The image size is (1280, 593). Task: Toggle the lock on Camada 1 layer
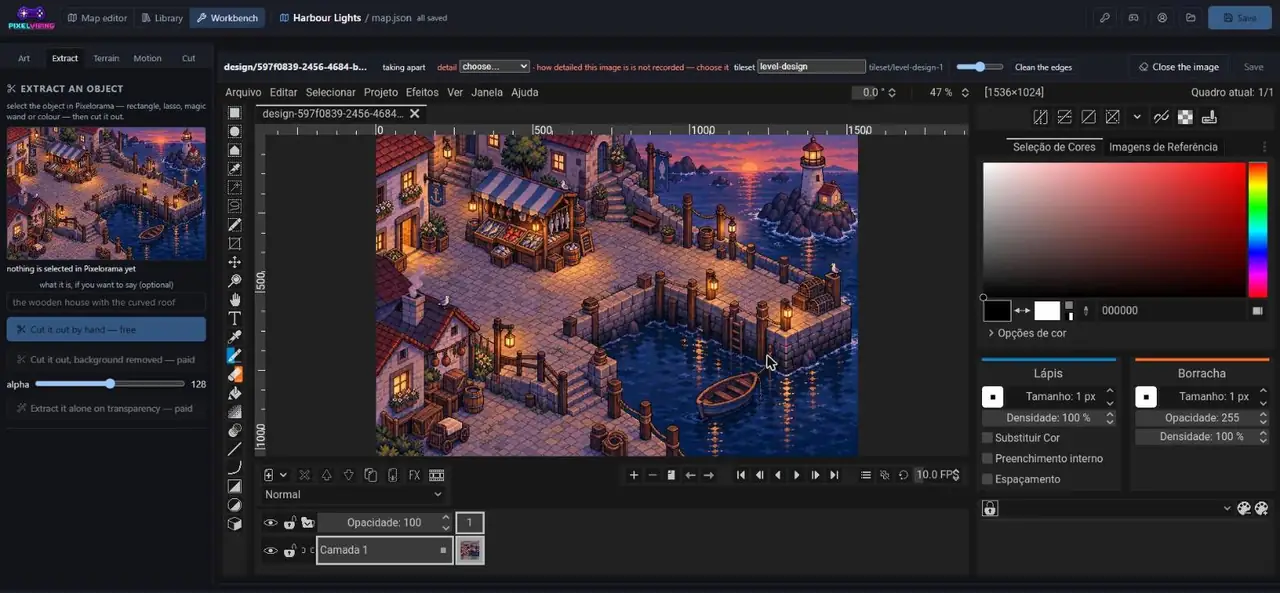pos(289,550)
